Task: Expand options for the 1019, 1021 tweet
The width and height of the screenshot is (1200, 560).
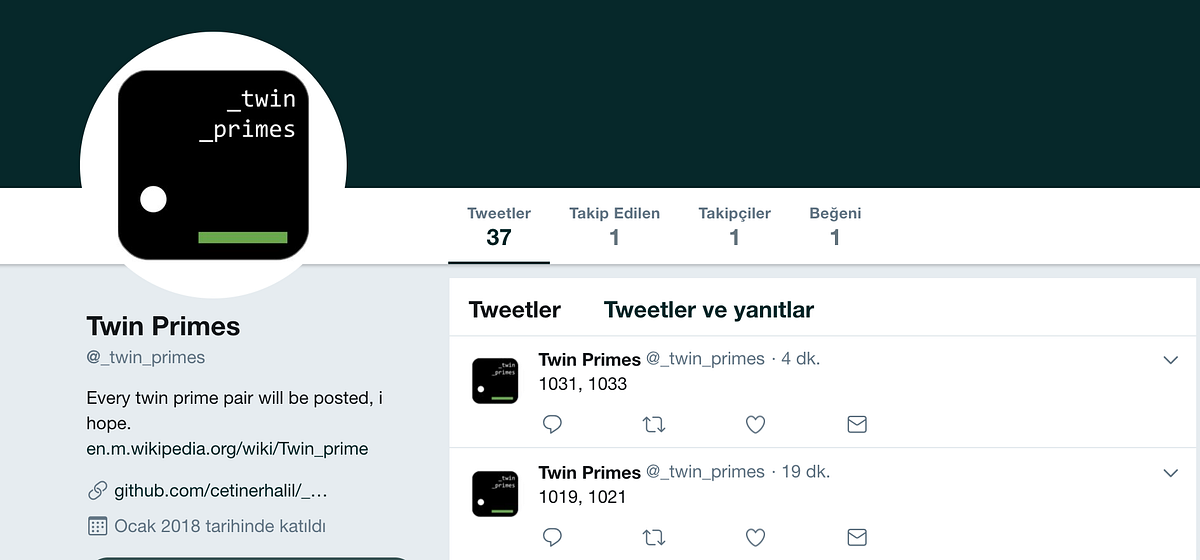Action: tap(1171, 472)
